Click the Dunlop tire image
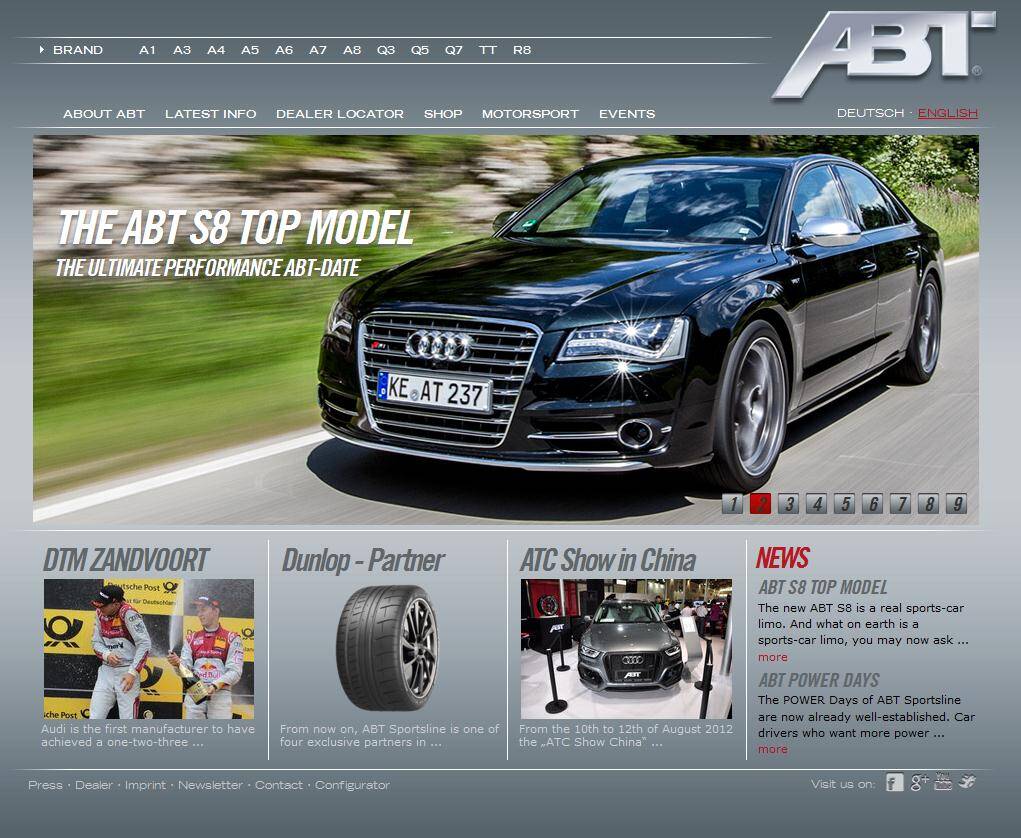 (x=387, y=648)
